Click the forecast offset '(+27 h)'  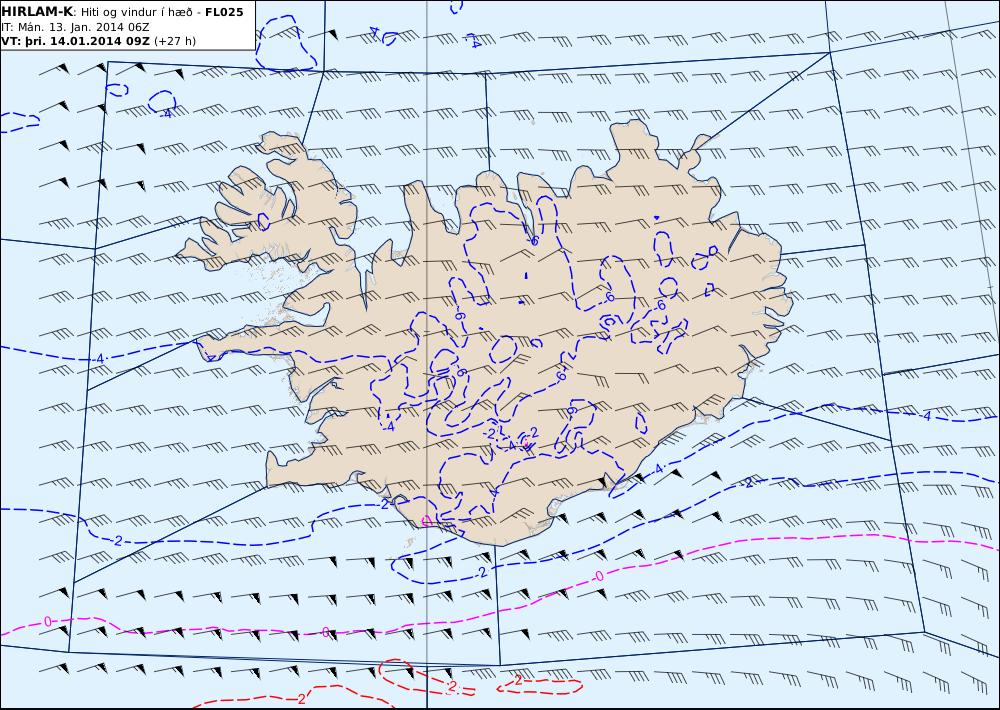[x=175, y=41]
